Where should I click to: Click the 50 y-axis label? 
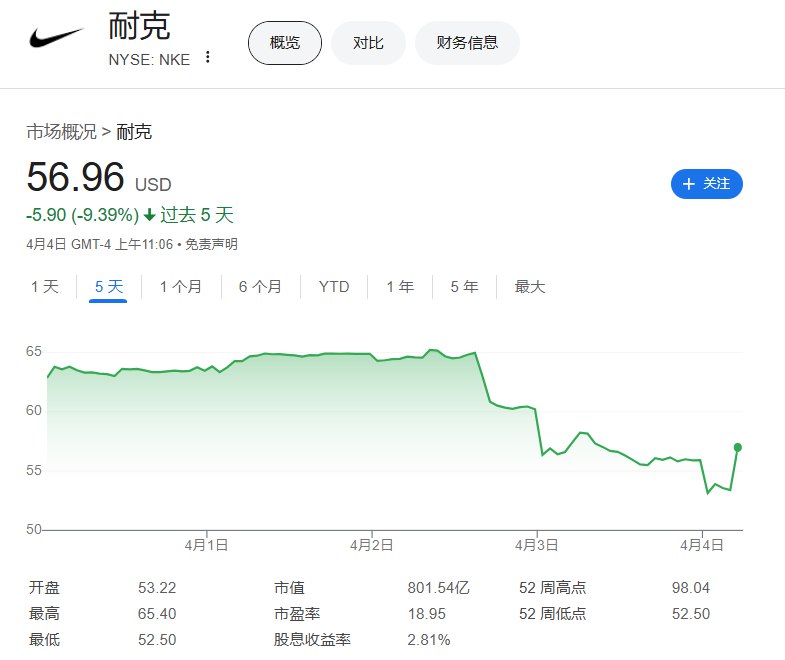(34, 529)
